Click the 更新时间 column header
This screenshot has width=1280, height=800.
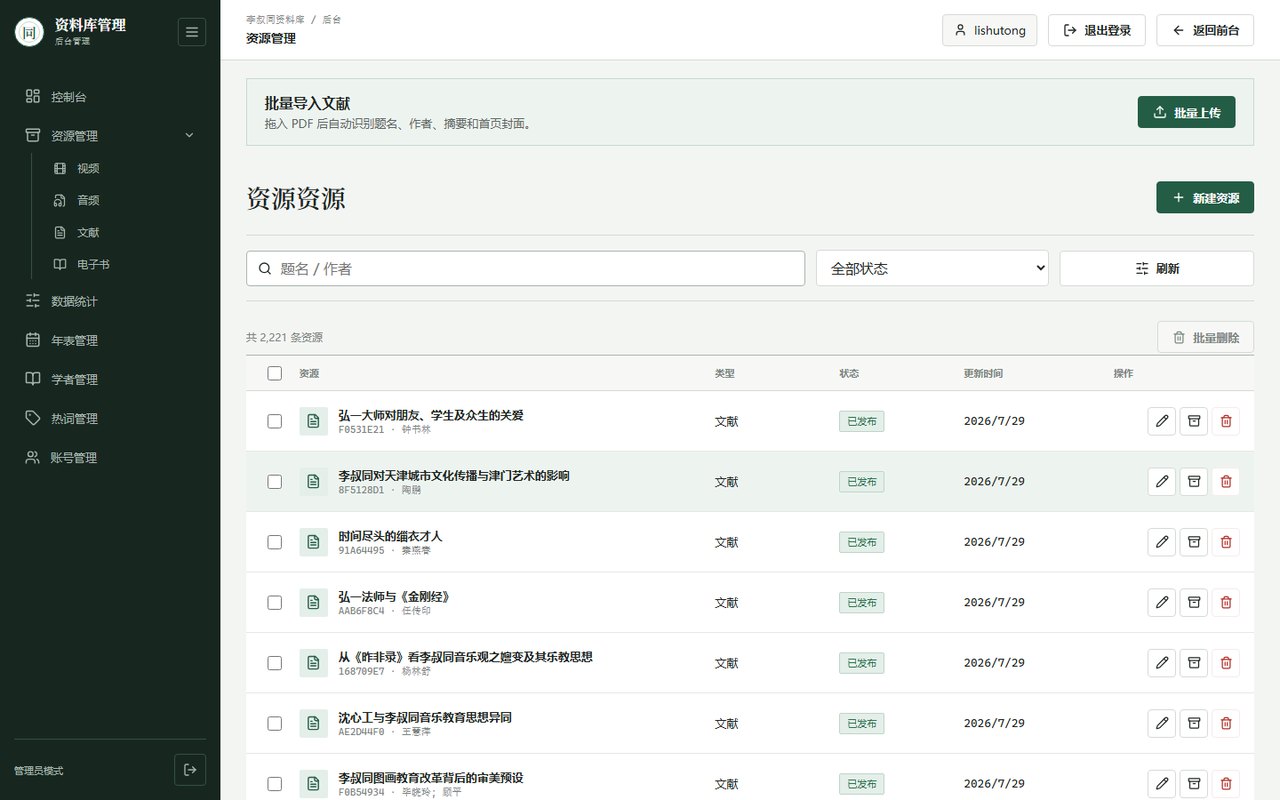coord(983,373)
